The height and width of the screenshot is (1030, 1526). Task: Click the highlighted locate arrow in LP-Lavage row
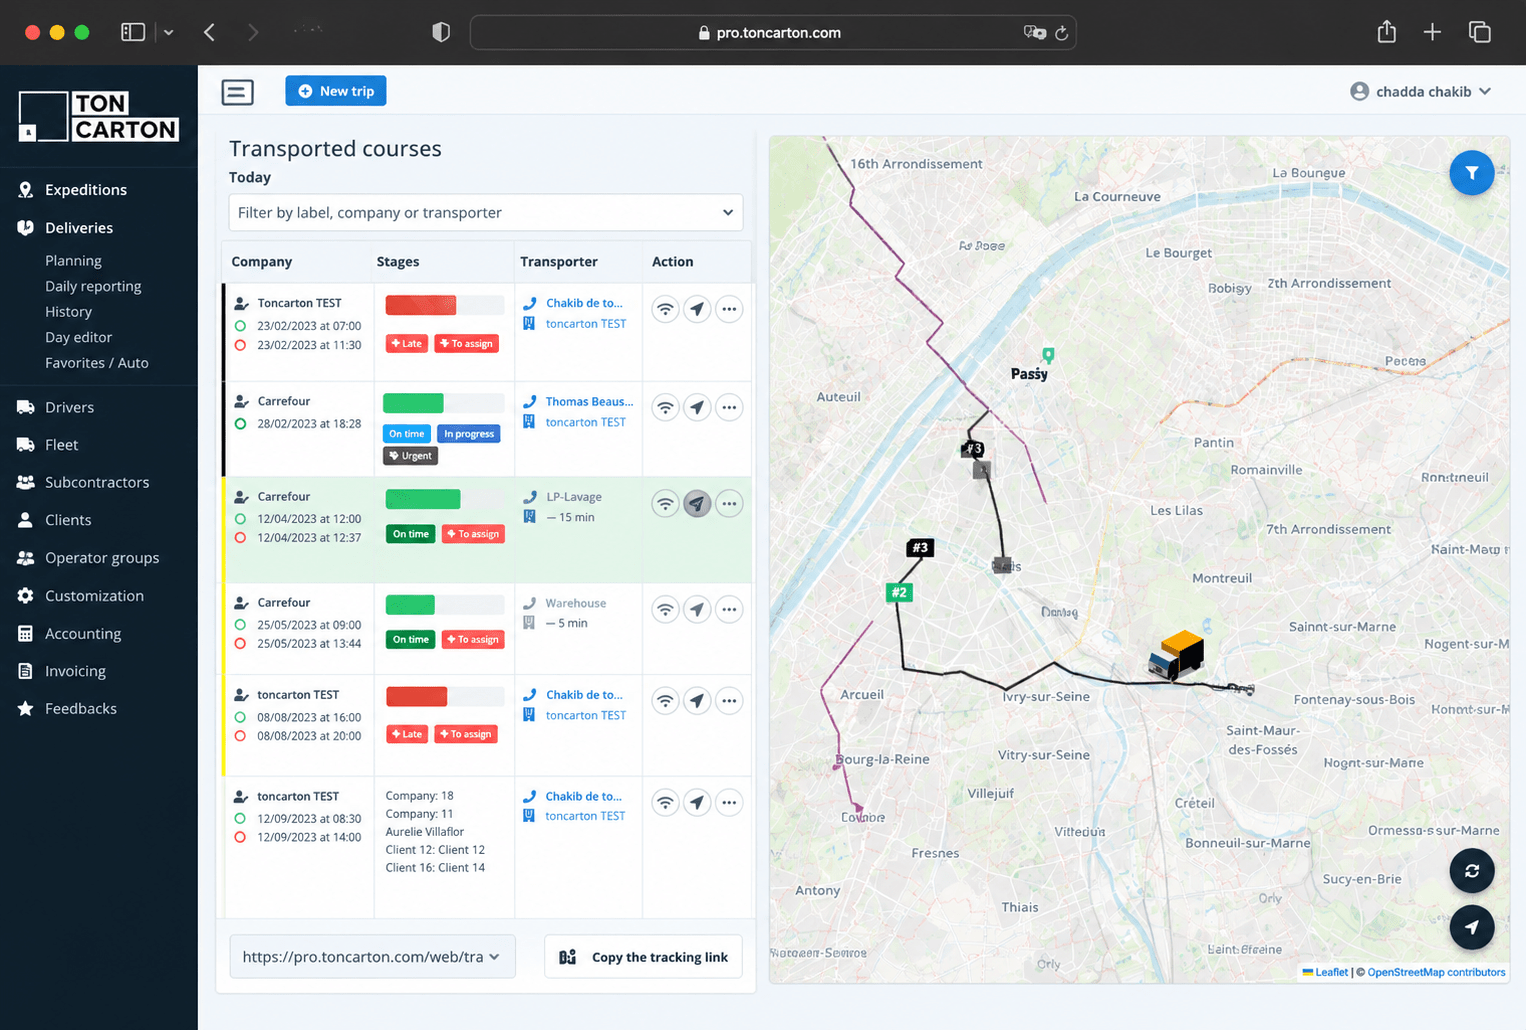[x=697, y=503]
